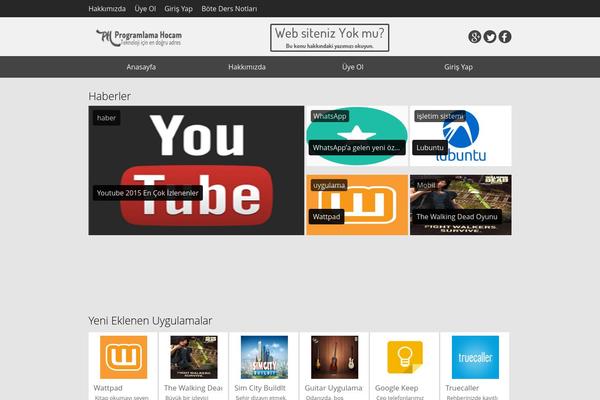Open the Truecaller app icon
The height and width of the screenshot is (400, 600).
[x=475, y=357]
